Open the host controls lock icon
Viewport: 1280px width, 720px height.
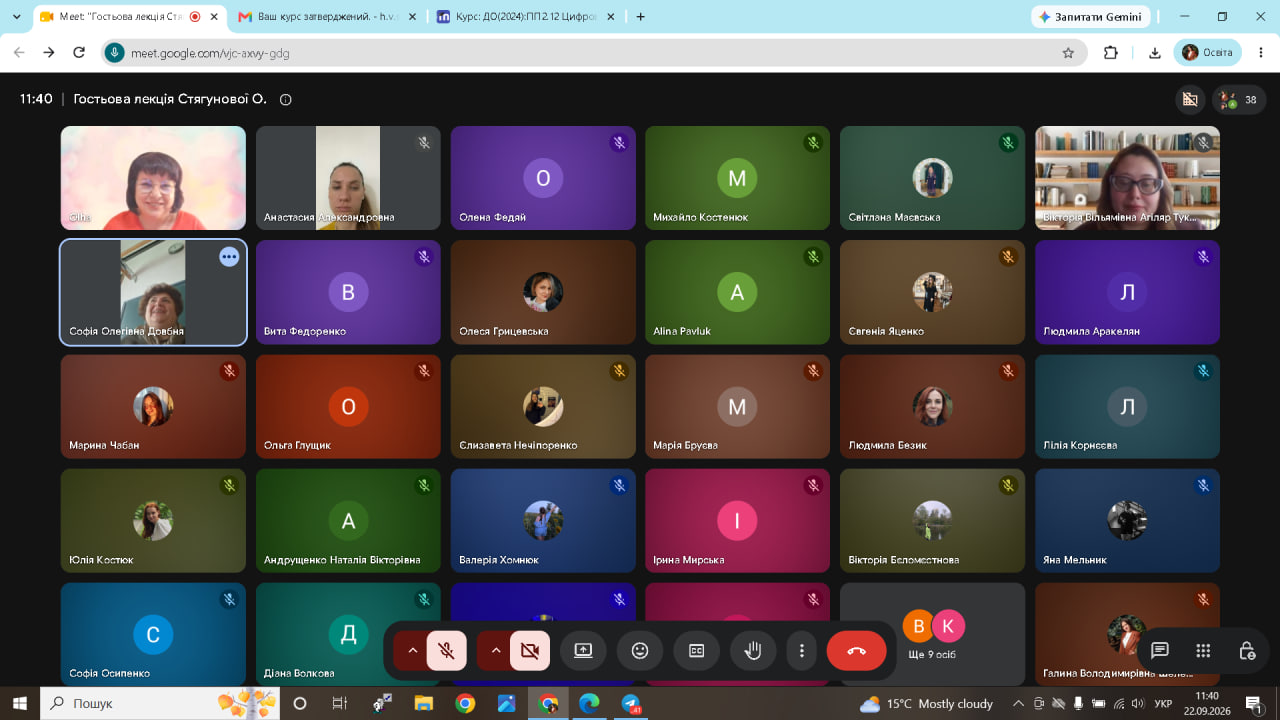[1247, 651]
